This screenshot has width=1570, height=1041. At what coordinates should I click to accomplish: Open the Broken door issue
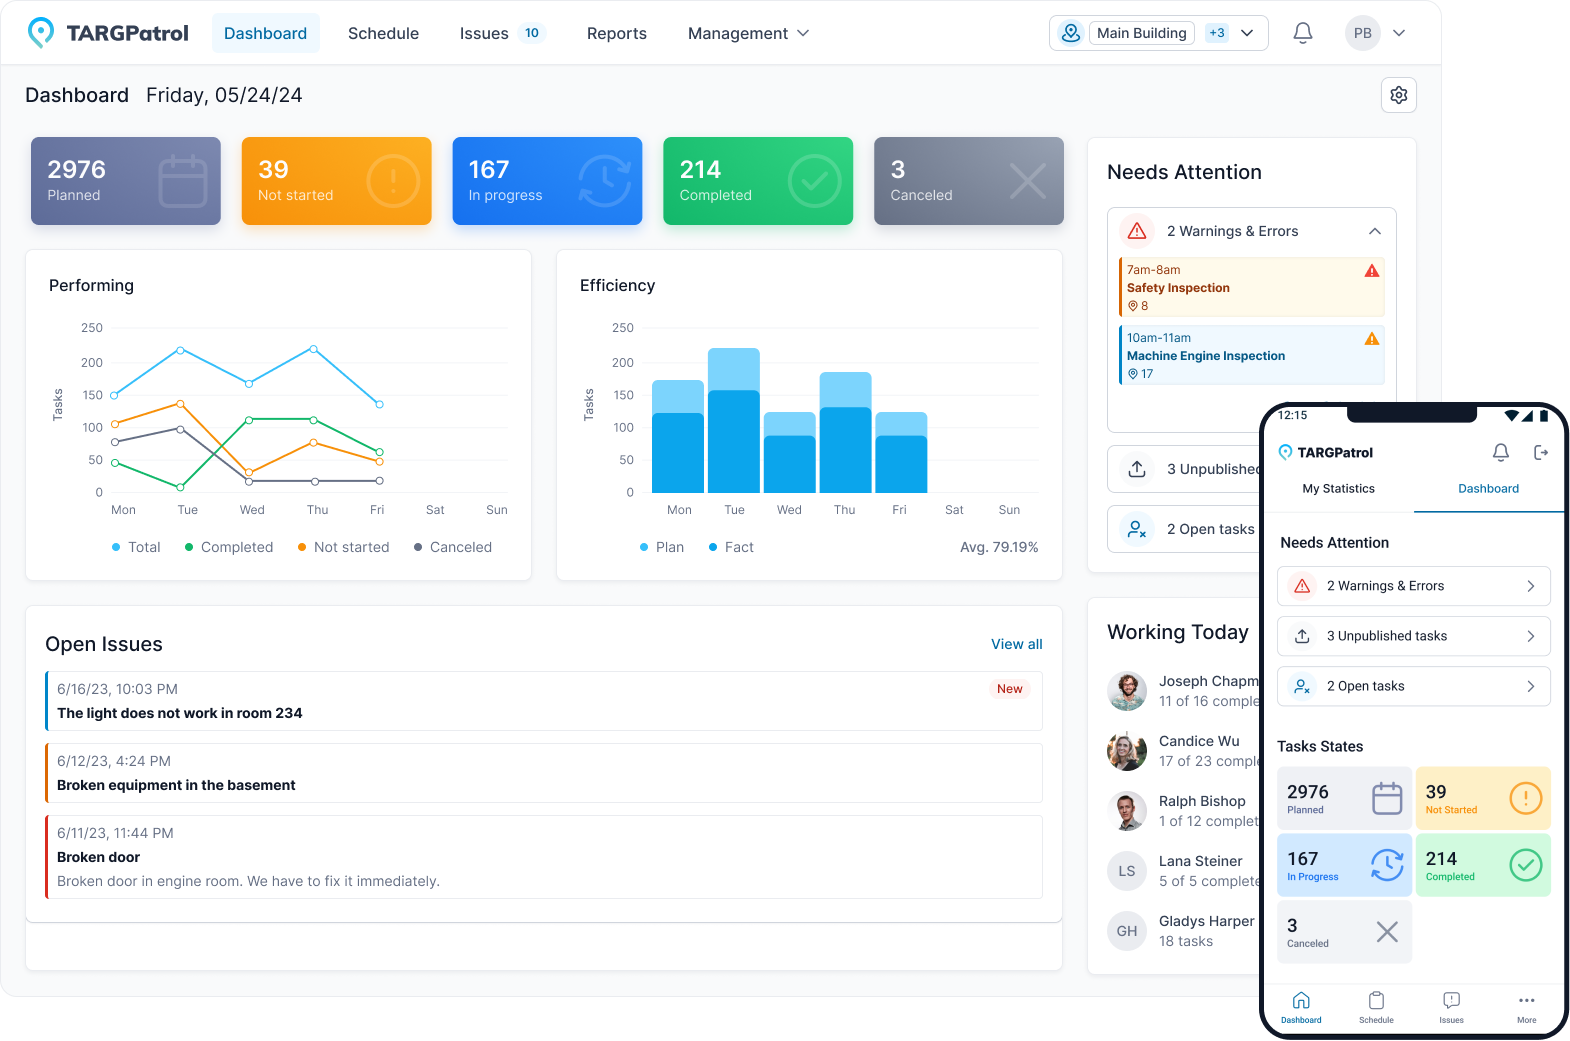coord(544,857)
